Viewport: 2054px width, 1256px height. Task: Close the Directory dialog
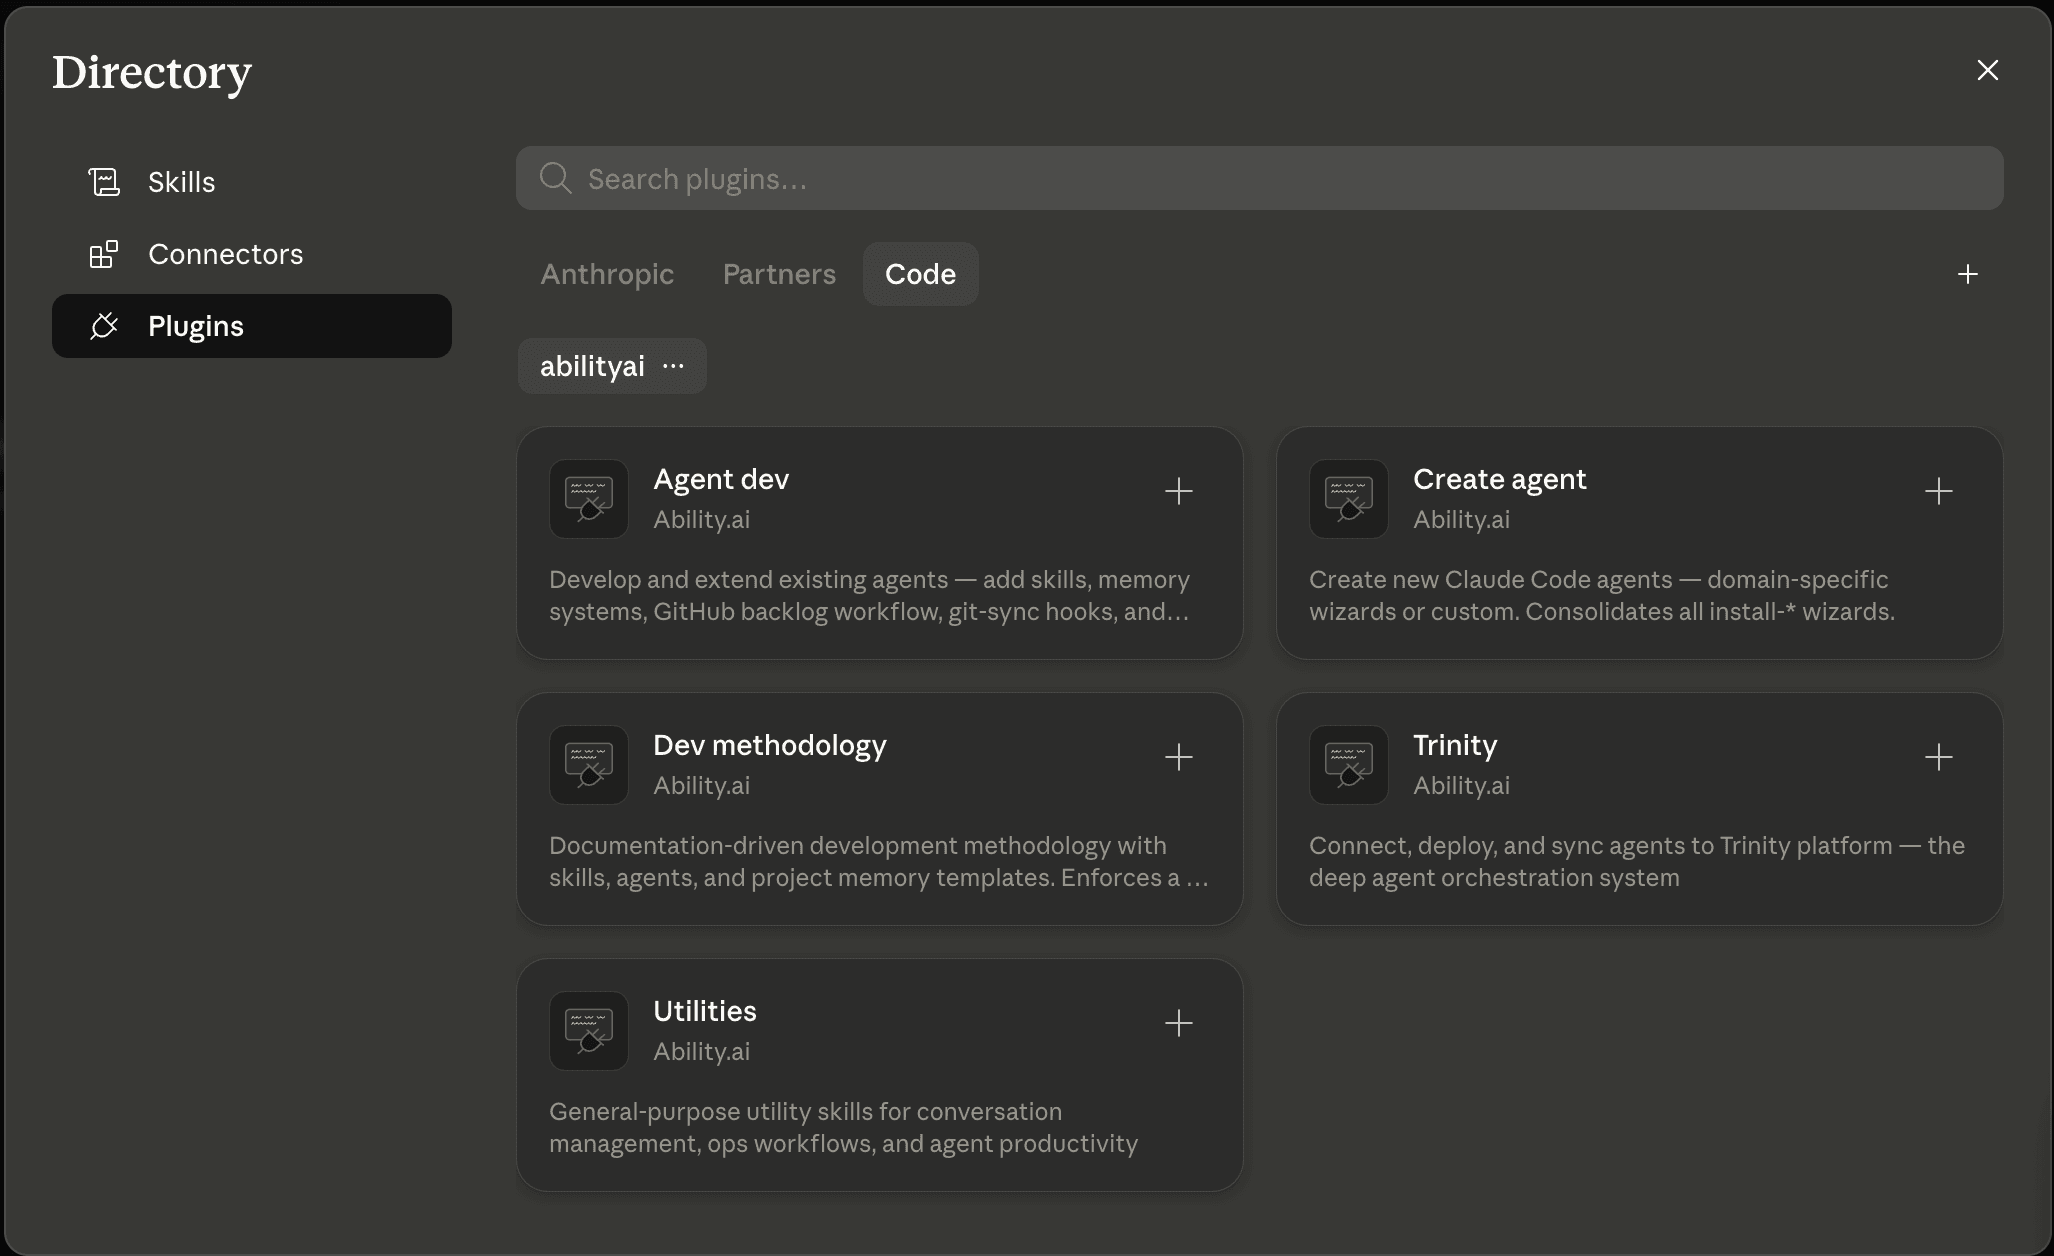(x=1988, y=70)
